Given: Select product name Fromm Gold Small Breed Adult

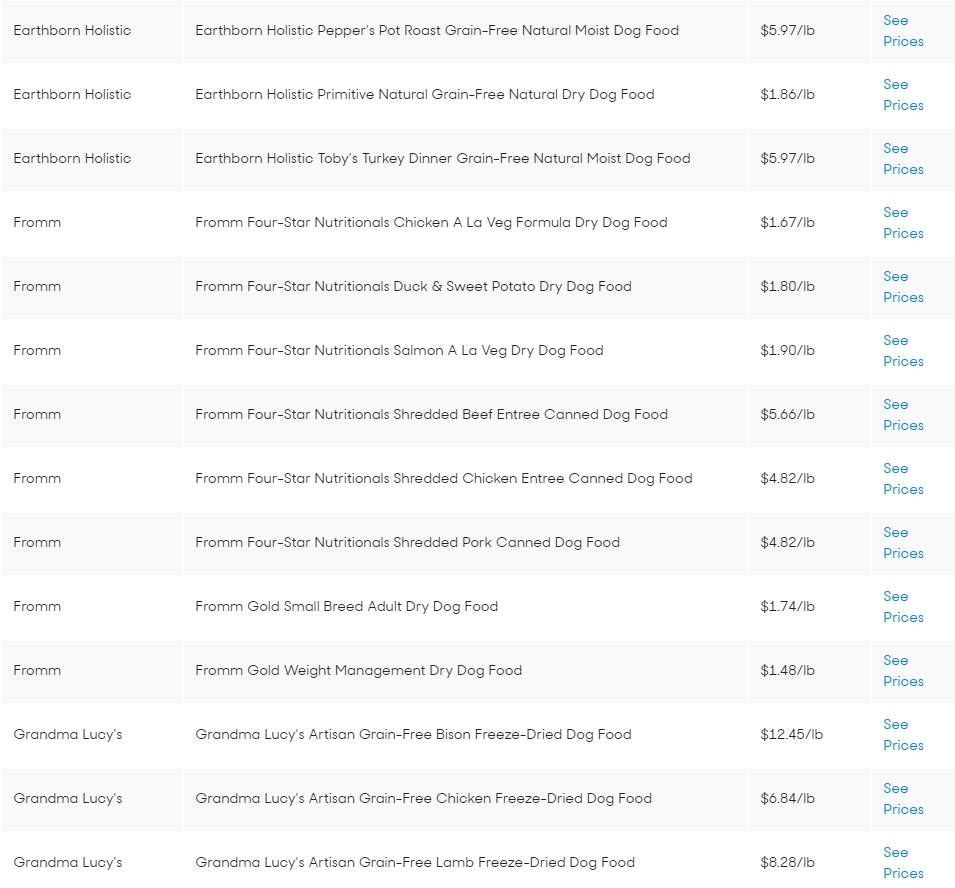Looking at the screenshot, I should 347,606.
